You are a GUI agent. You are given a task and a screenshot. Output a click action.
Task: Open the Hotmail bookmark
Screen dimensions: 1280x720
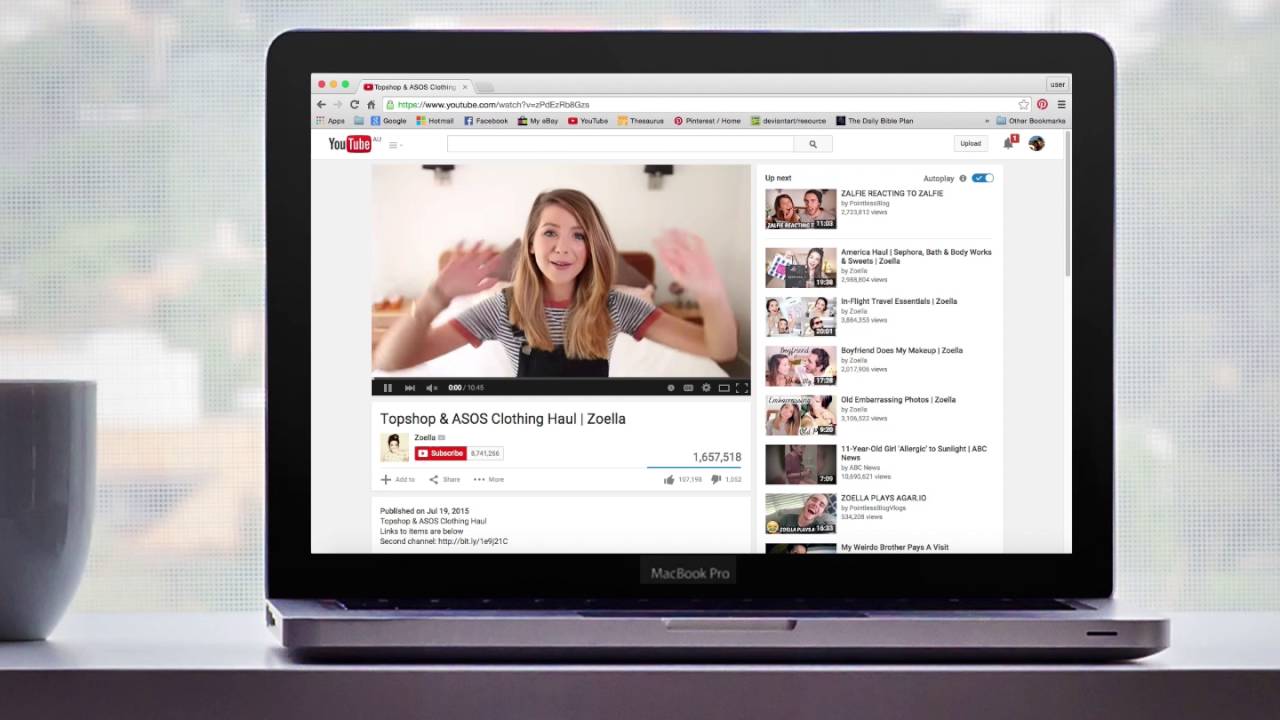[x=435, y=121]
